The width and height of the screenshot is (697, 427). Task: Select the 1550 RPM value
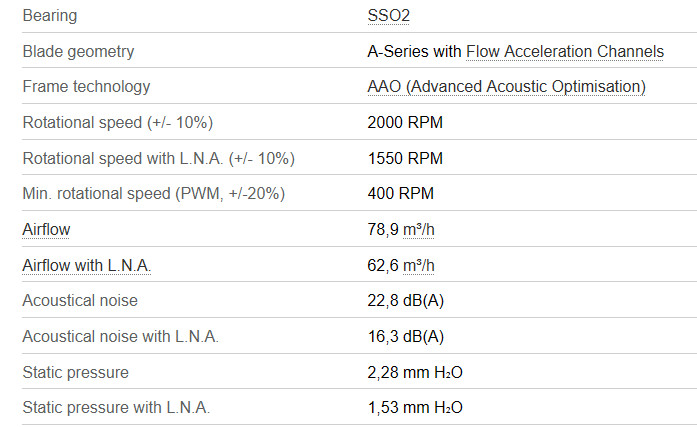coord(405,158)
